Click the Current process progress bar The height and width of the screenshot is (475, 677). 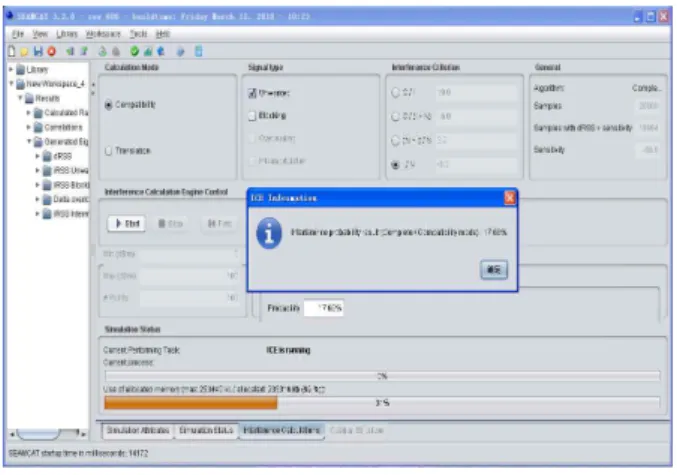pyautogui.click(x=382, y=376)
